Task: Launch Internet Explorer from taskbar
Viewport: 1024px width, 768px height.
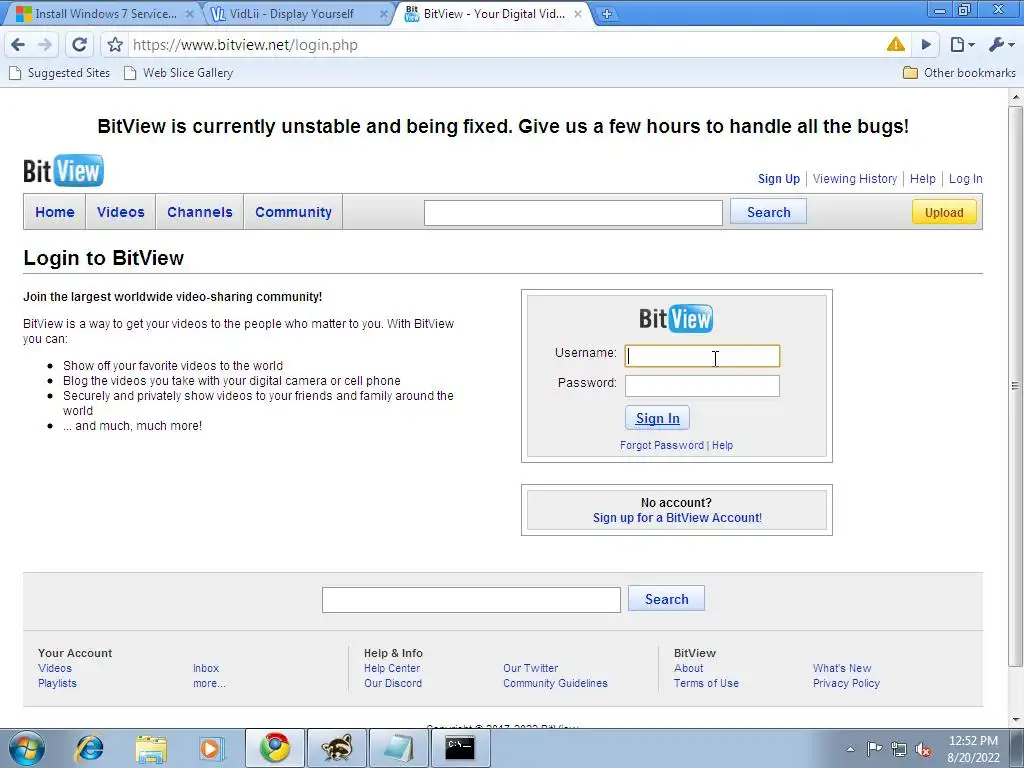Action: click(x=89, y=748)
